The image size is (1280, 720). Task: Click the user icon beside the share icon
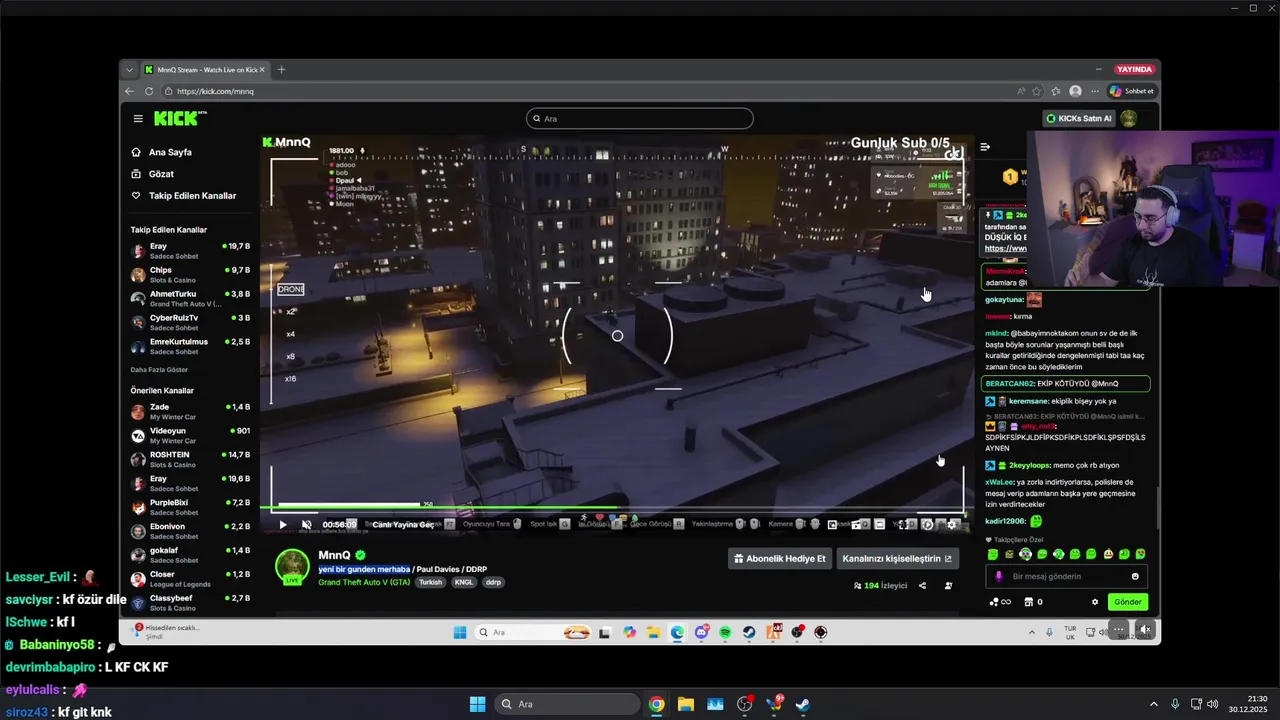point(948,586)
